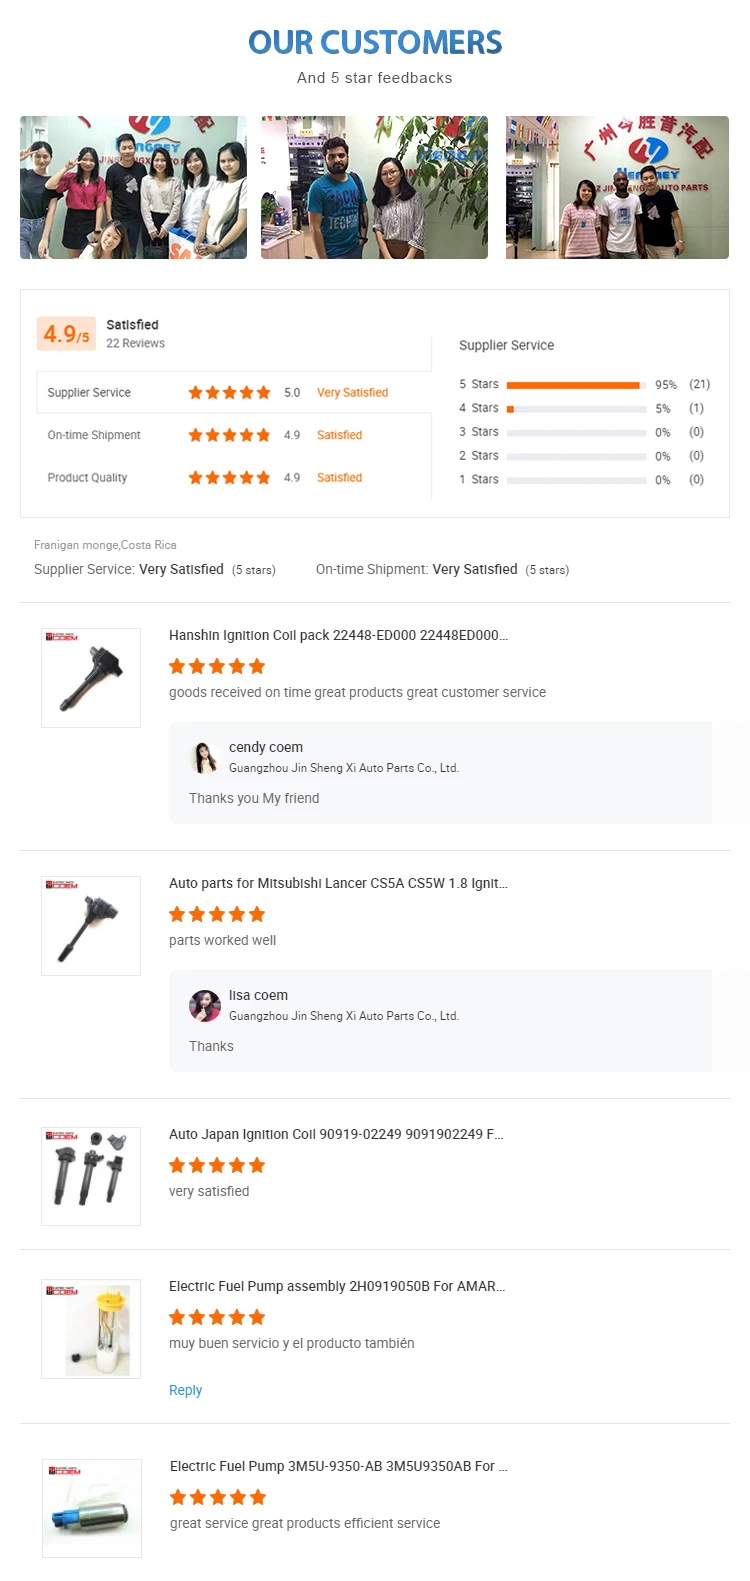Click cendy coem's avatar icon

205,758
